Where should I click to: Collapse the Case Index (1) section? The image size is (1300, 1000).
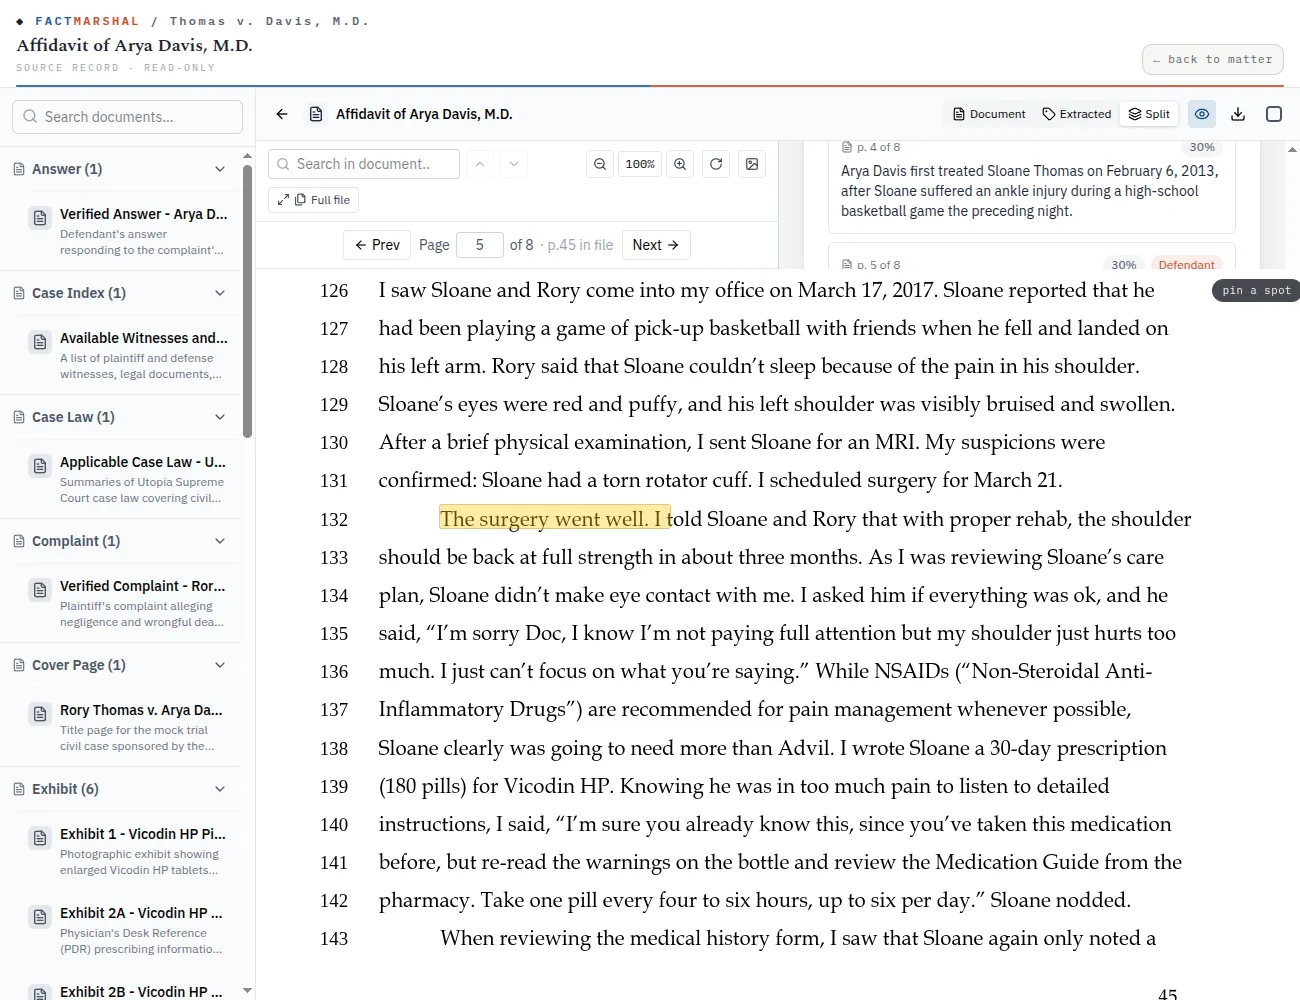click(220, 293)
